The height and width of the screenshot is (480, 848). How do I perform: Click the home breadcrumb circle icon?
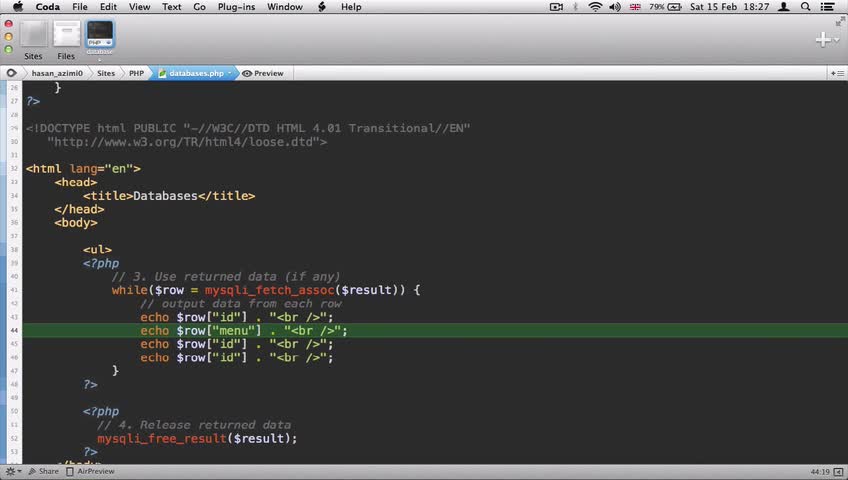(x=11, y=73)
